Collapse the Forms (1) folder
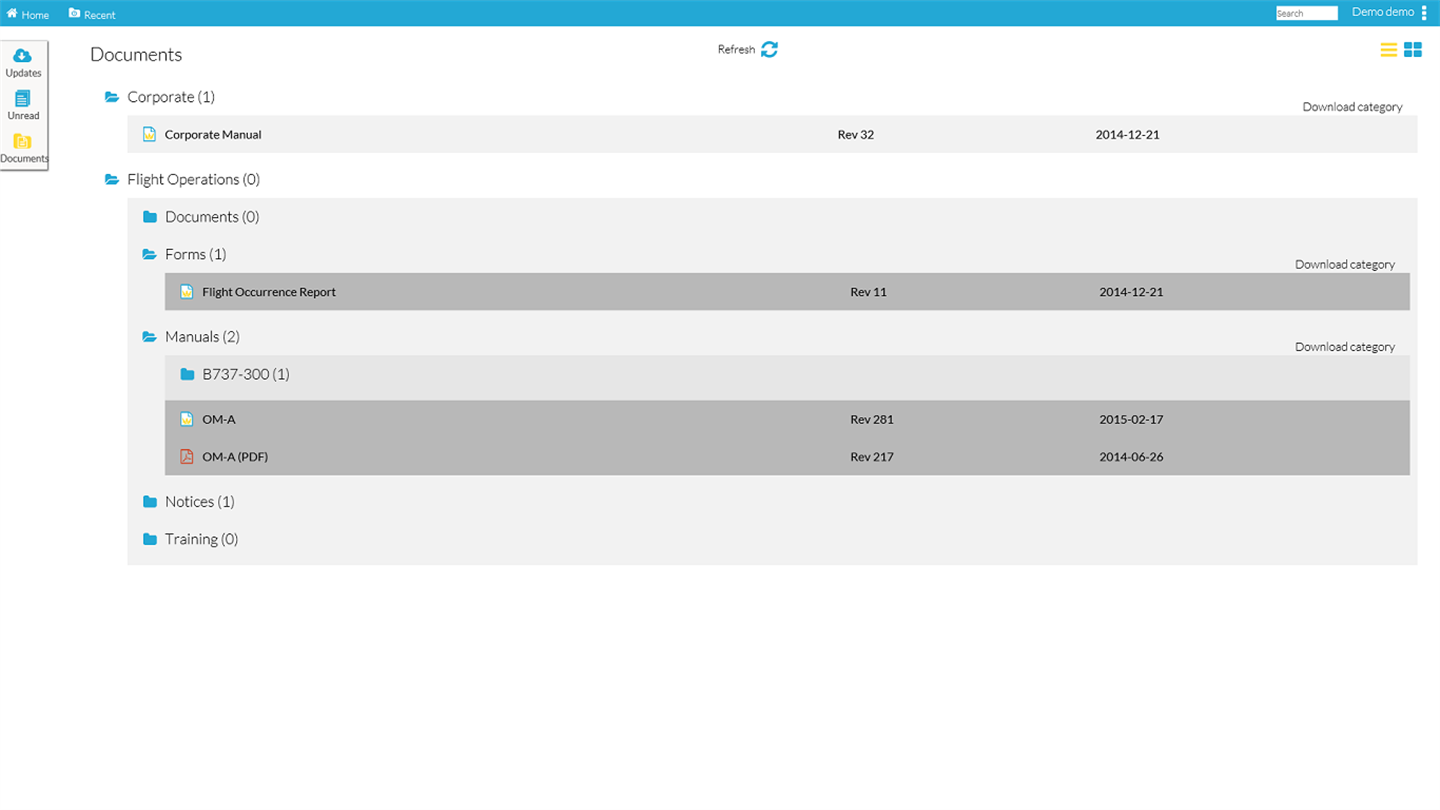The height and width of the screenshot is (810, 1440). tap(150, 255)
